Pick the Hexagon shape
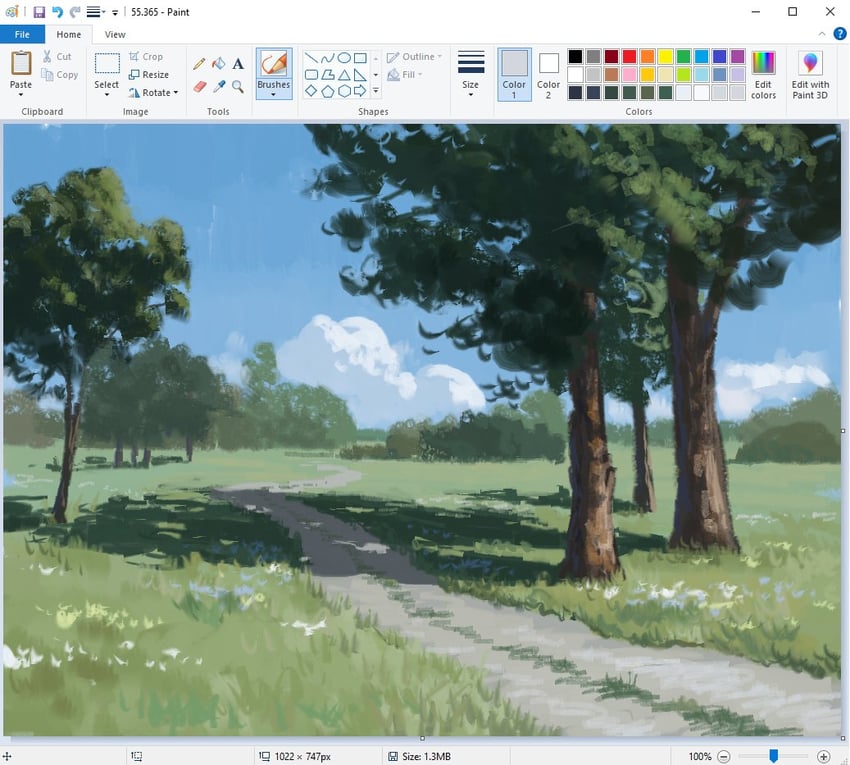 point(344,91)
